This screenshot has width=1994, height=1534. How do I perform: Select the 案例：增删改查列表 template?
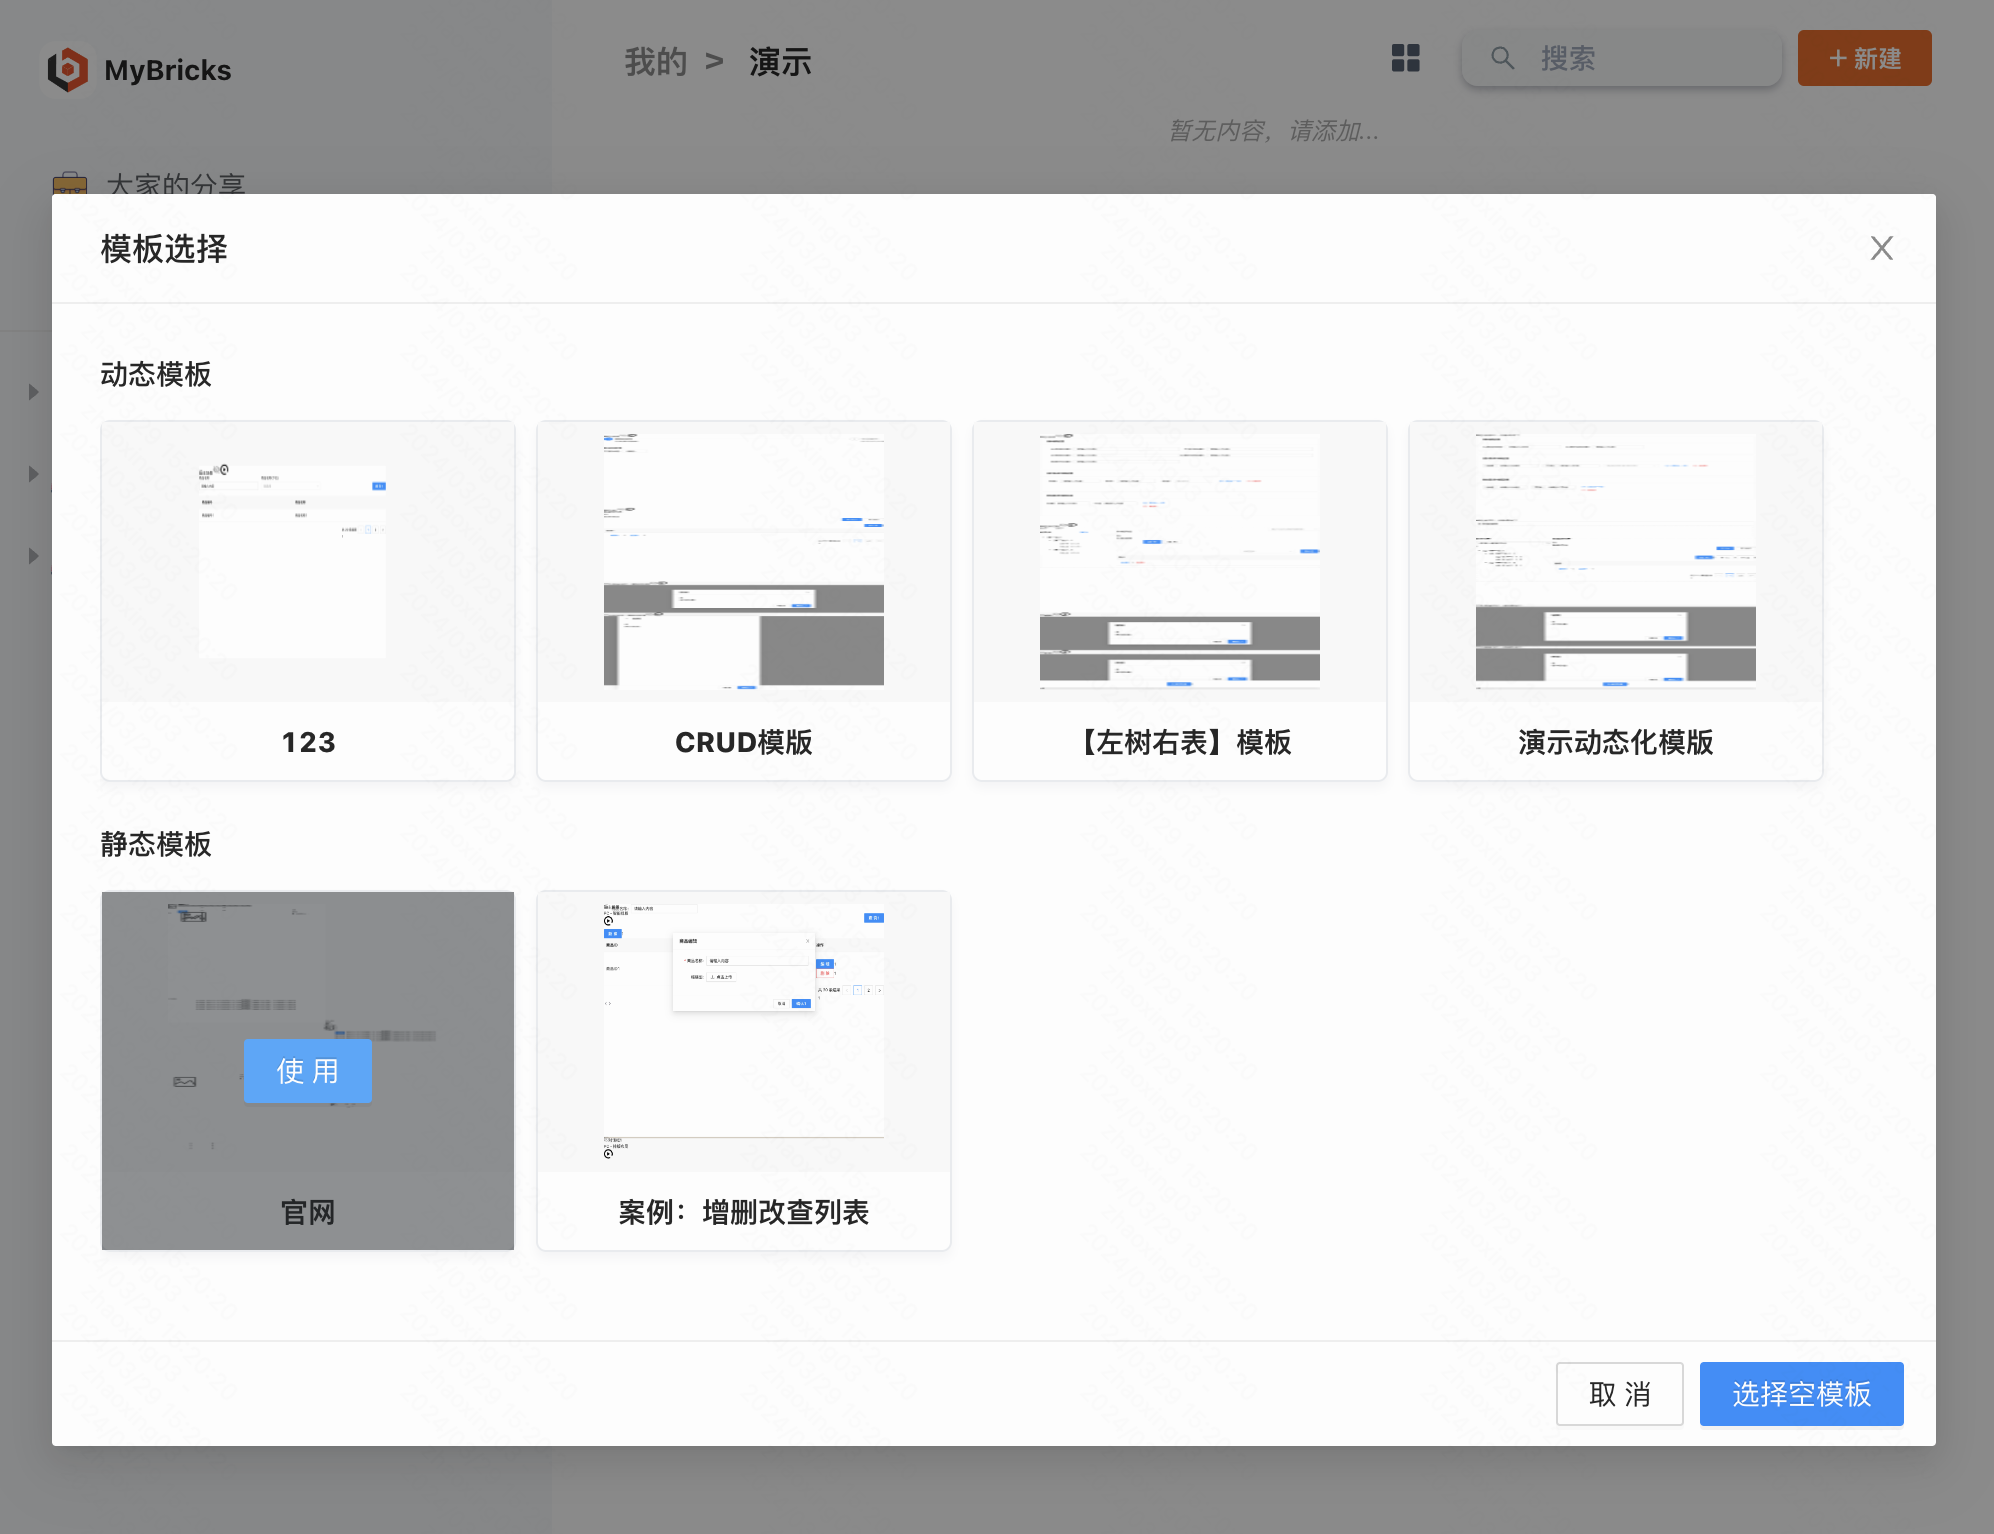pyautogui.click(x=744, y=1070)
